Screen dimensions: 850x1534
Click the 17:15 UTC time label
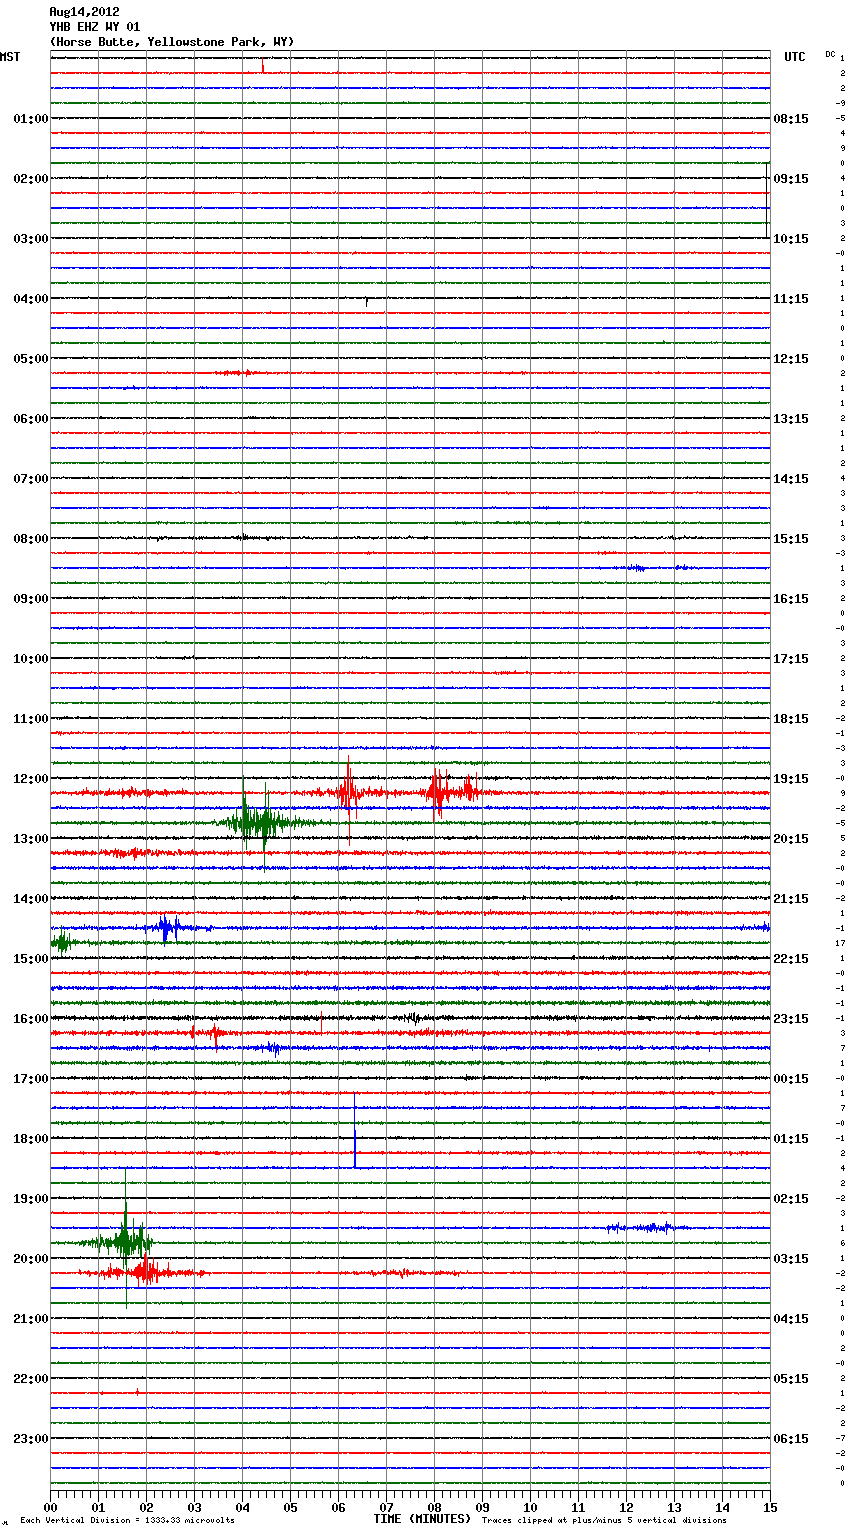[791, 658]
